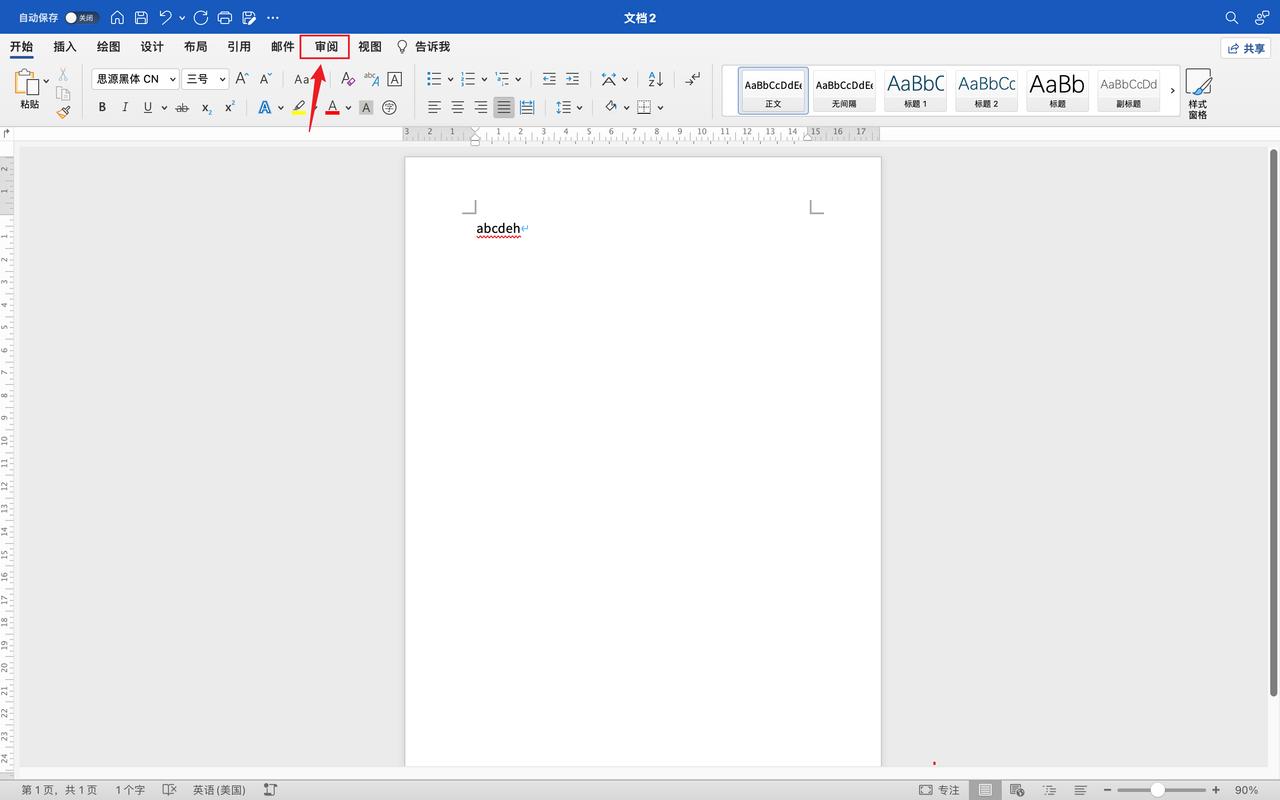Toggle the AutoSave switch
This screenshot has width=1280, height=800.
pos(81,18)
